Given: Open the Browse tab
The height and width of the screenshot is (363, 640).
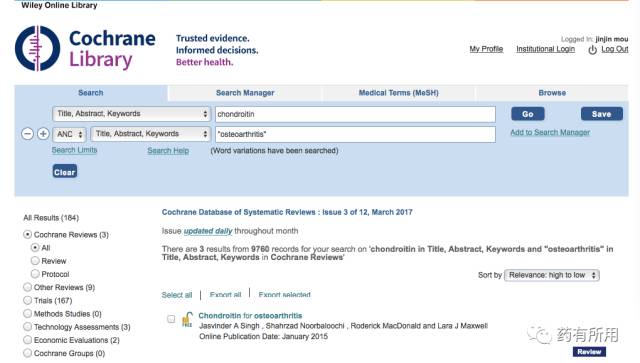Looking at the screenshot, I should 552,93.
